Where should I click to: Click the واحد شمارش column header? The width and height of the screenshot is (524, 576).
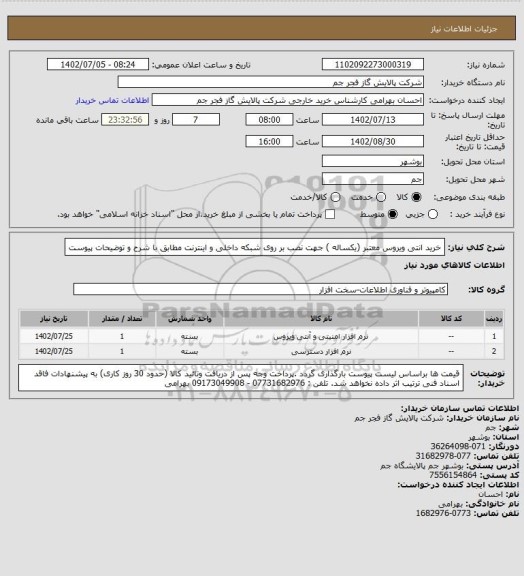(190, 319)
